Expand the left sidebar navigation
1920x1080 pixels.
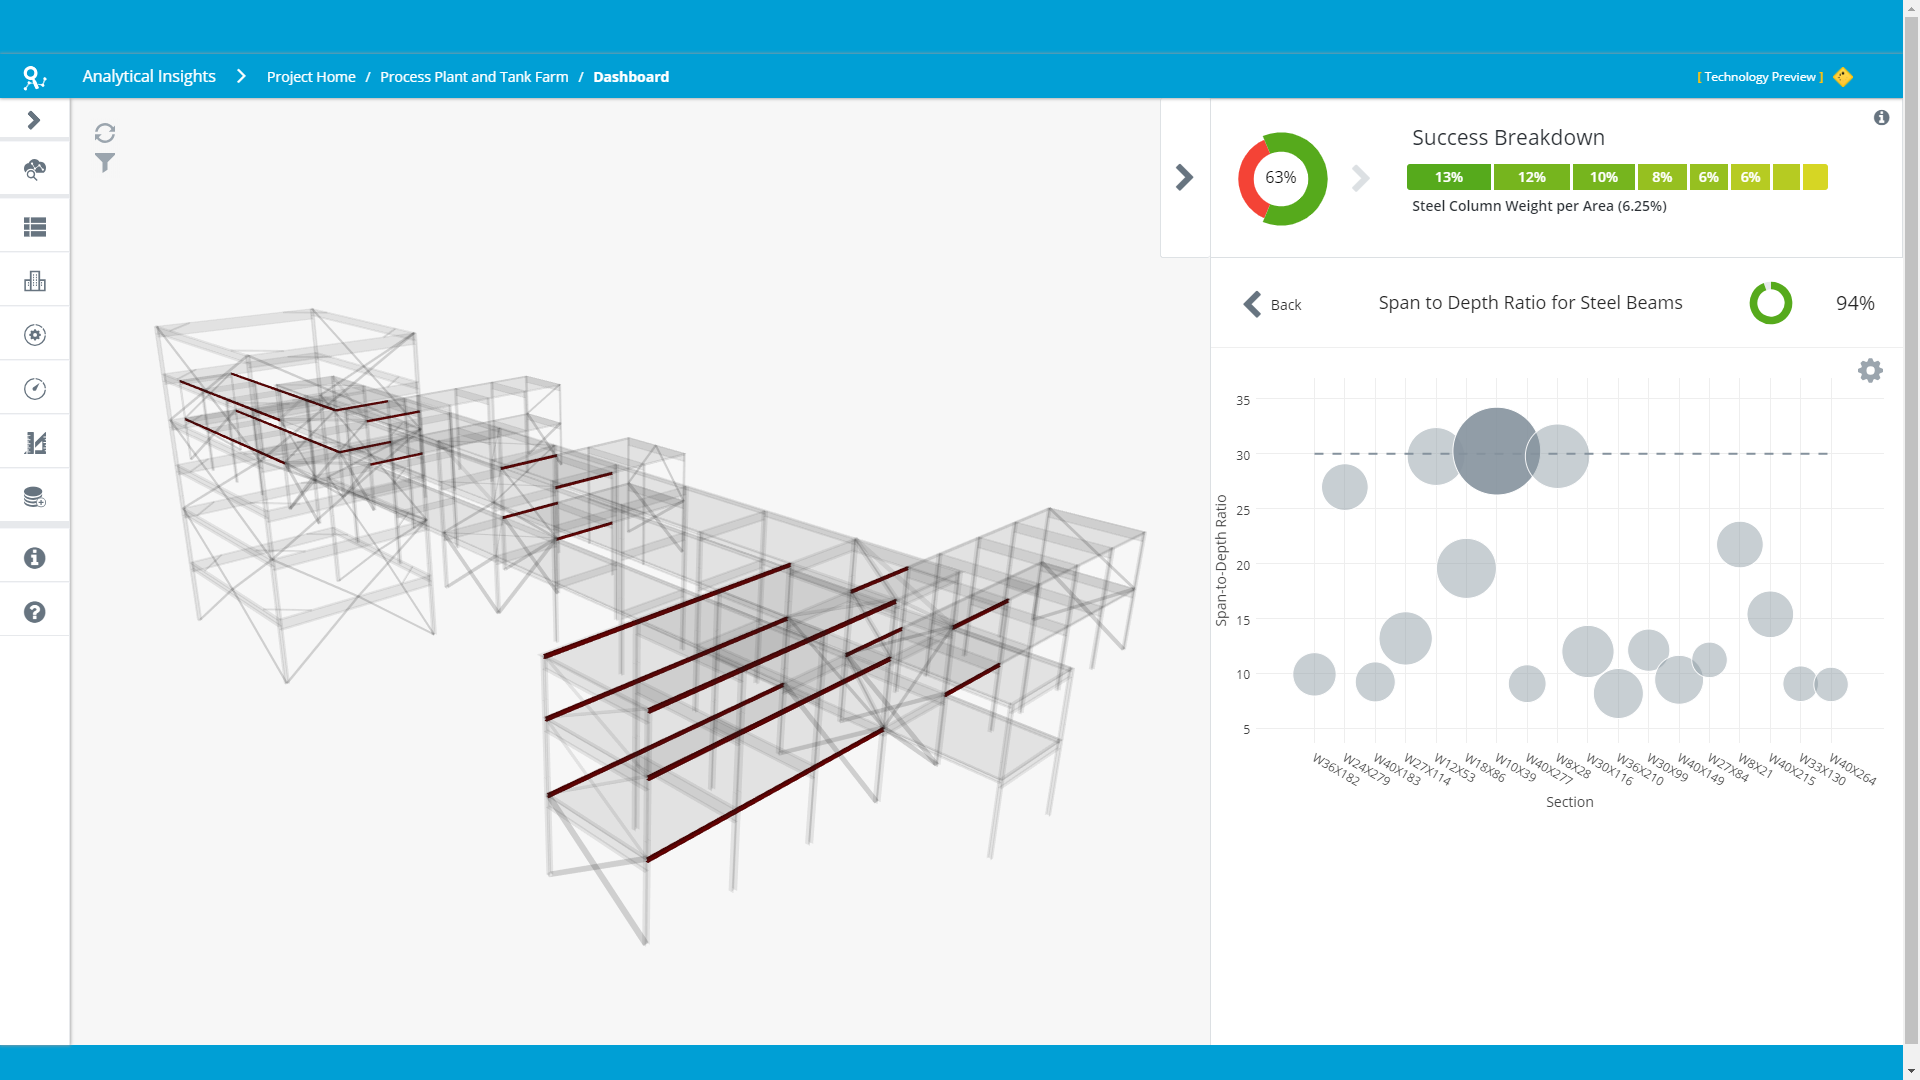pos(34,120)
